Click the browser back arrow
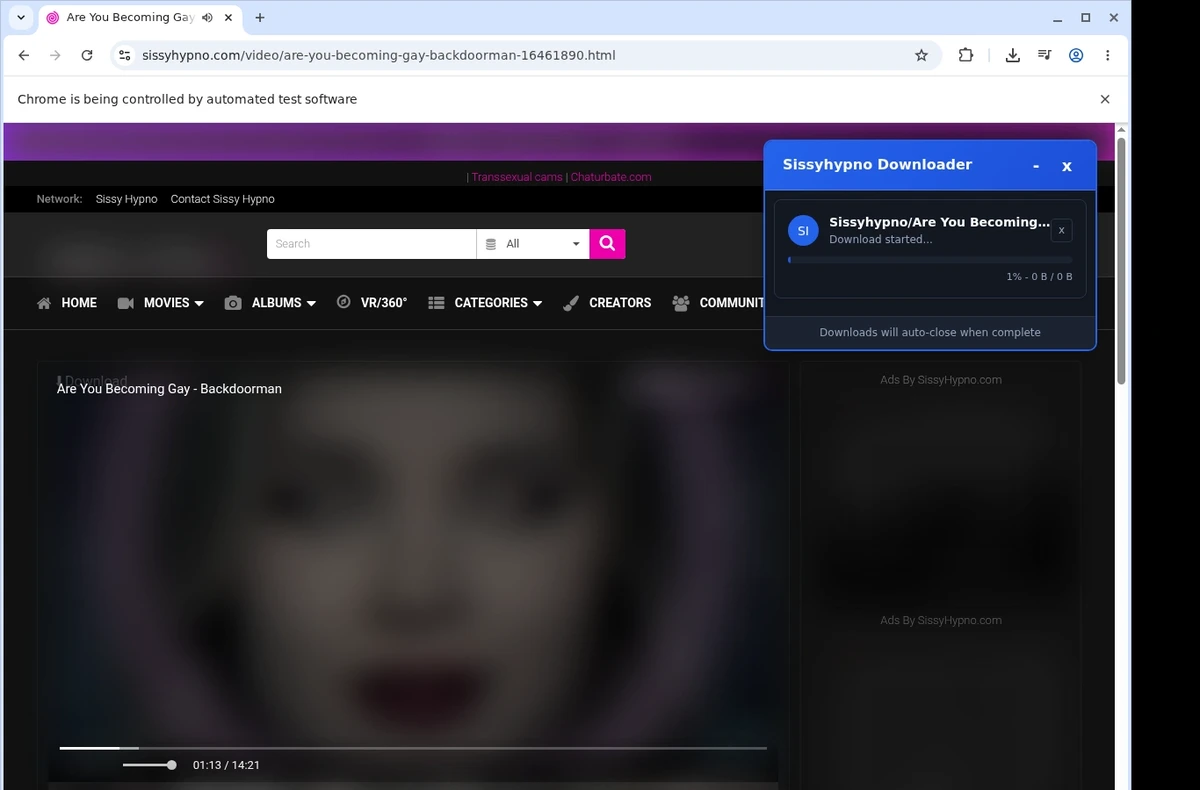 (x=24, y=55)
